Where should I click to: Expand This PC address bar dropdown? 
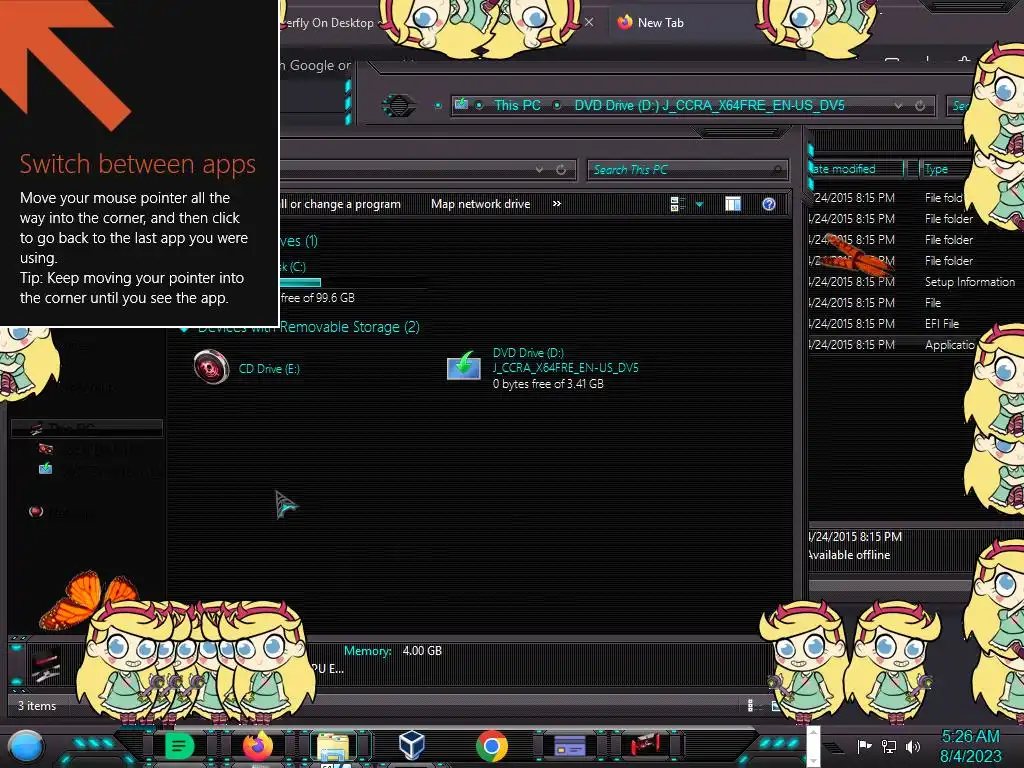click(539, 170)
